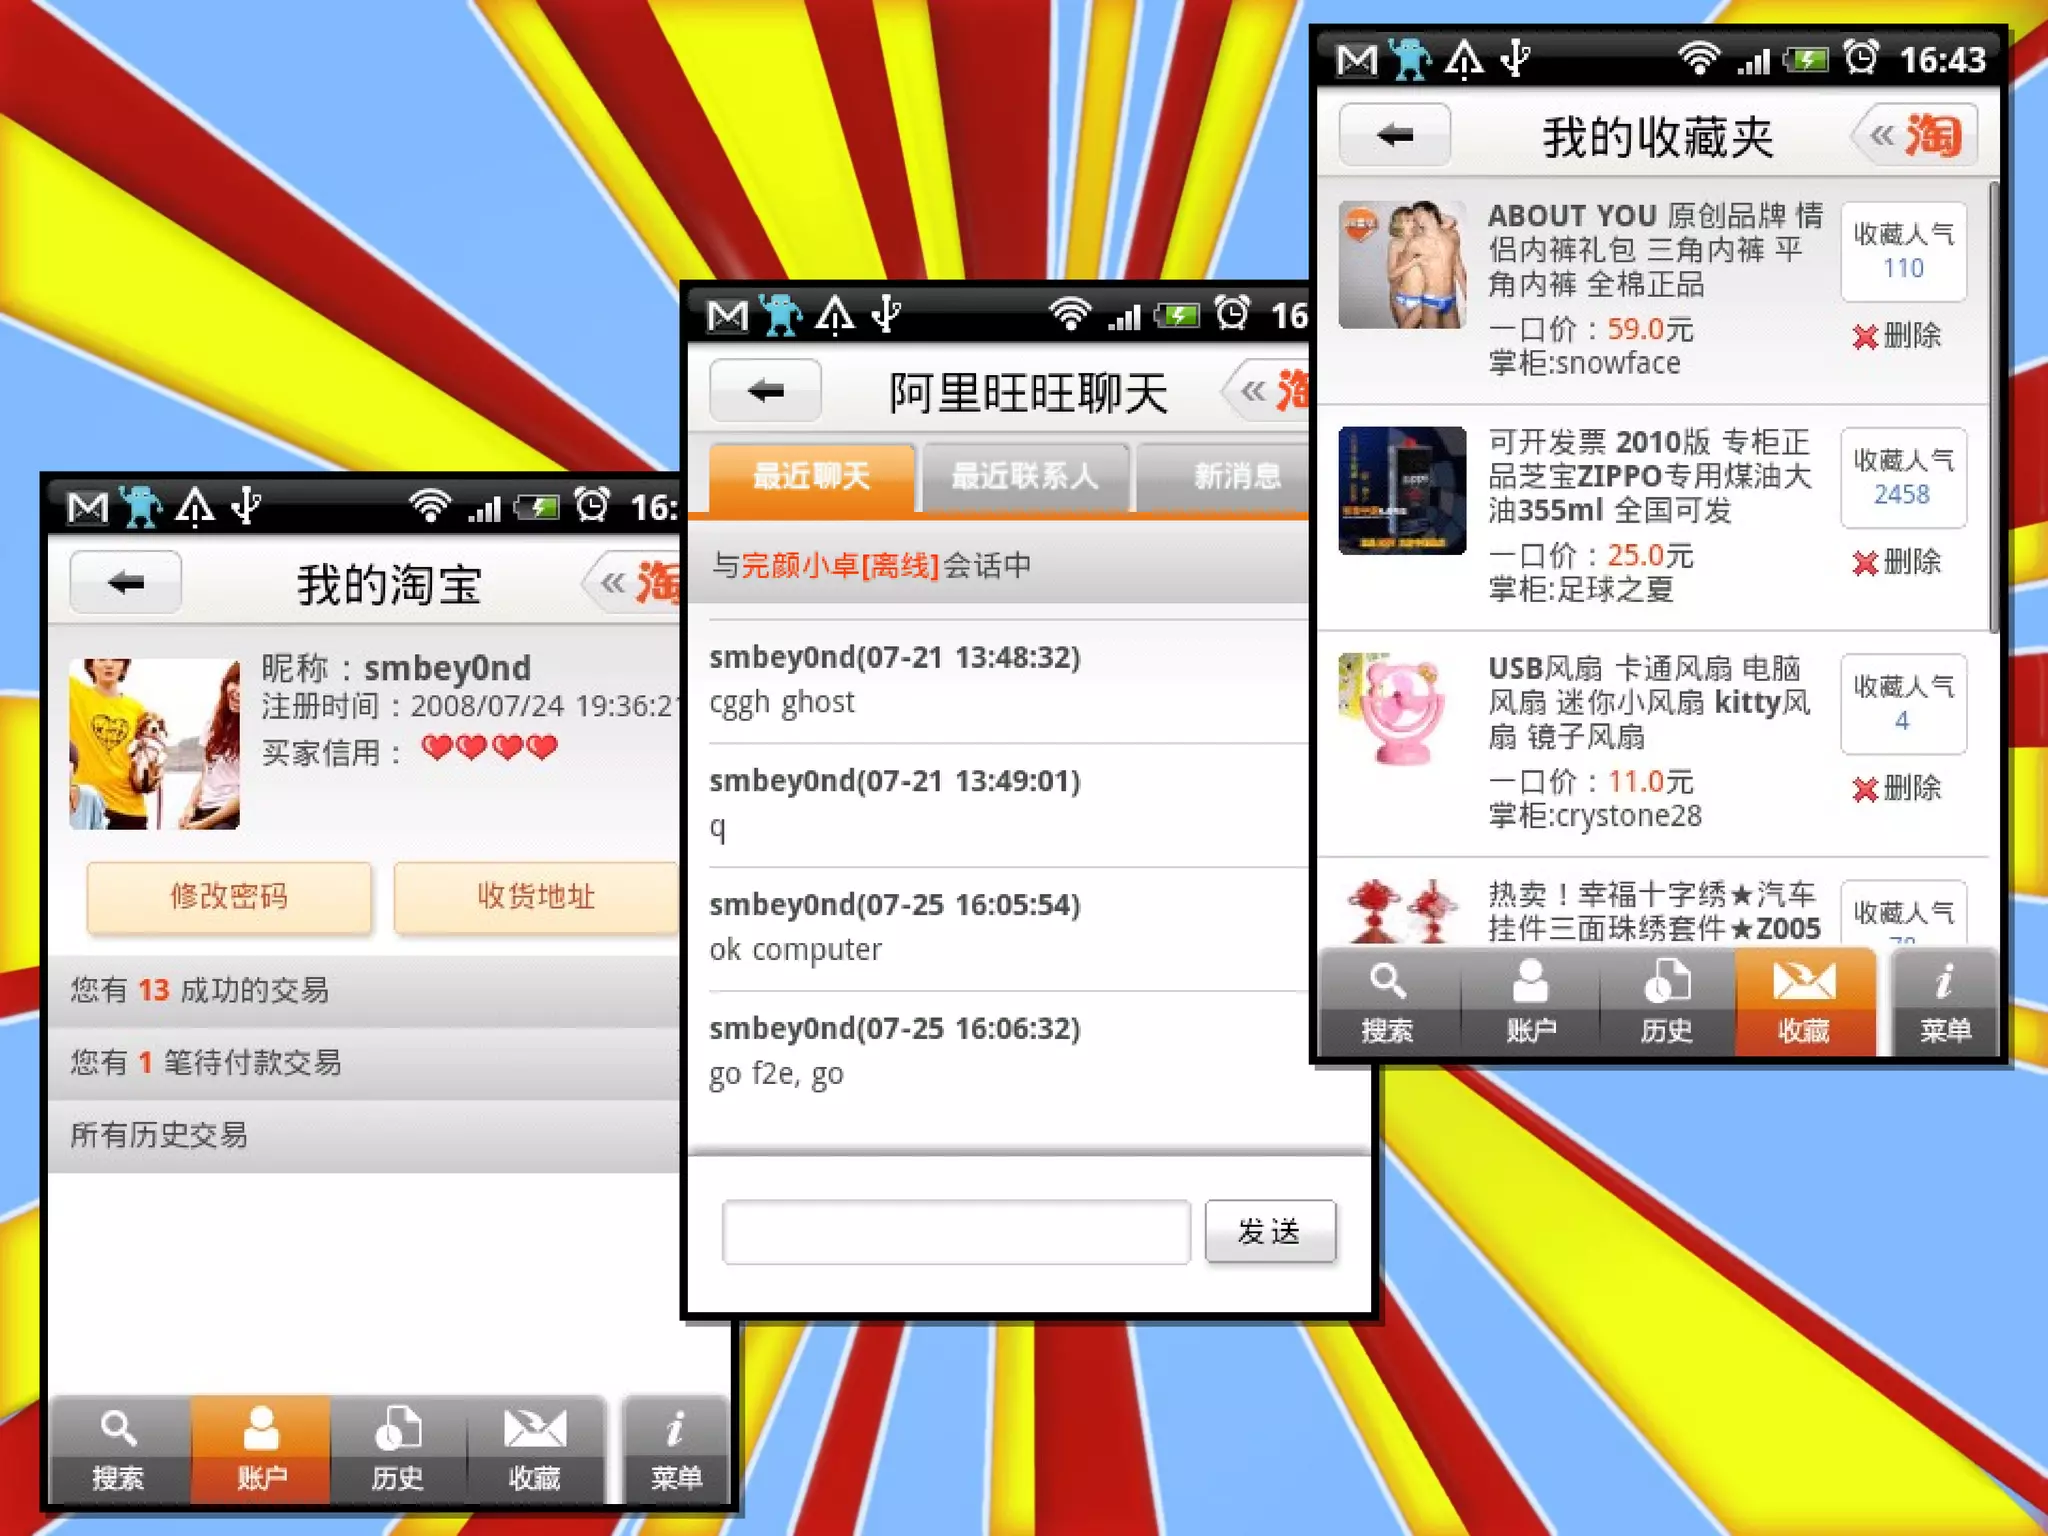Tap 收藏人气 110 box

tap(1904, 252)
